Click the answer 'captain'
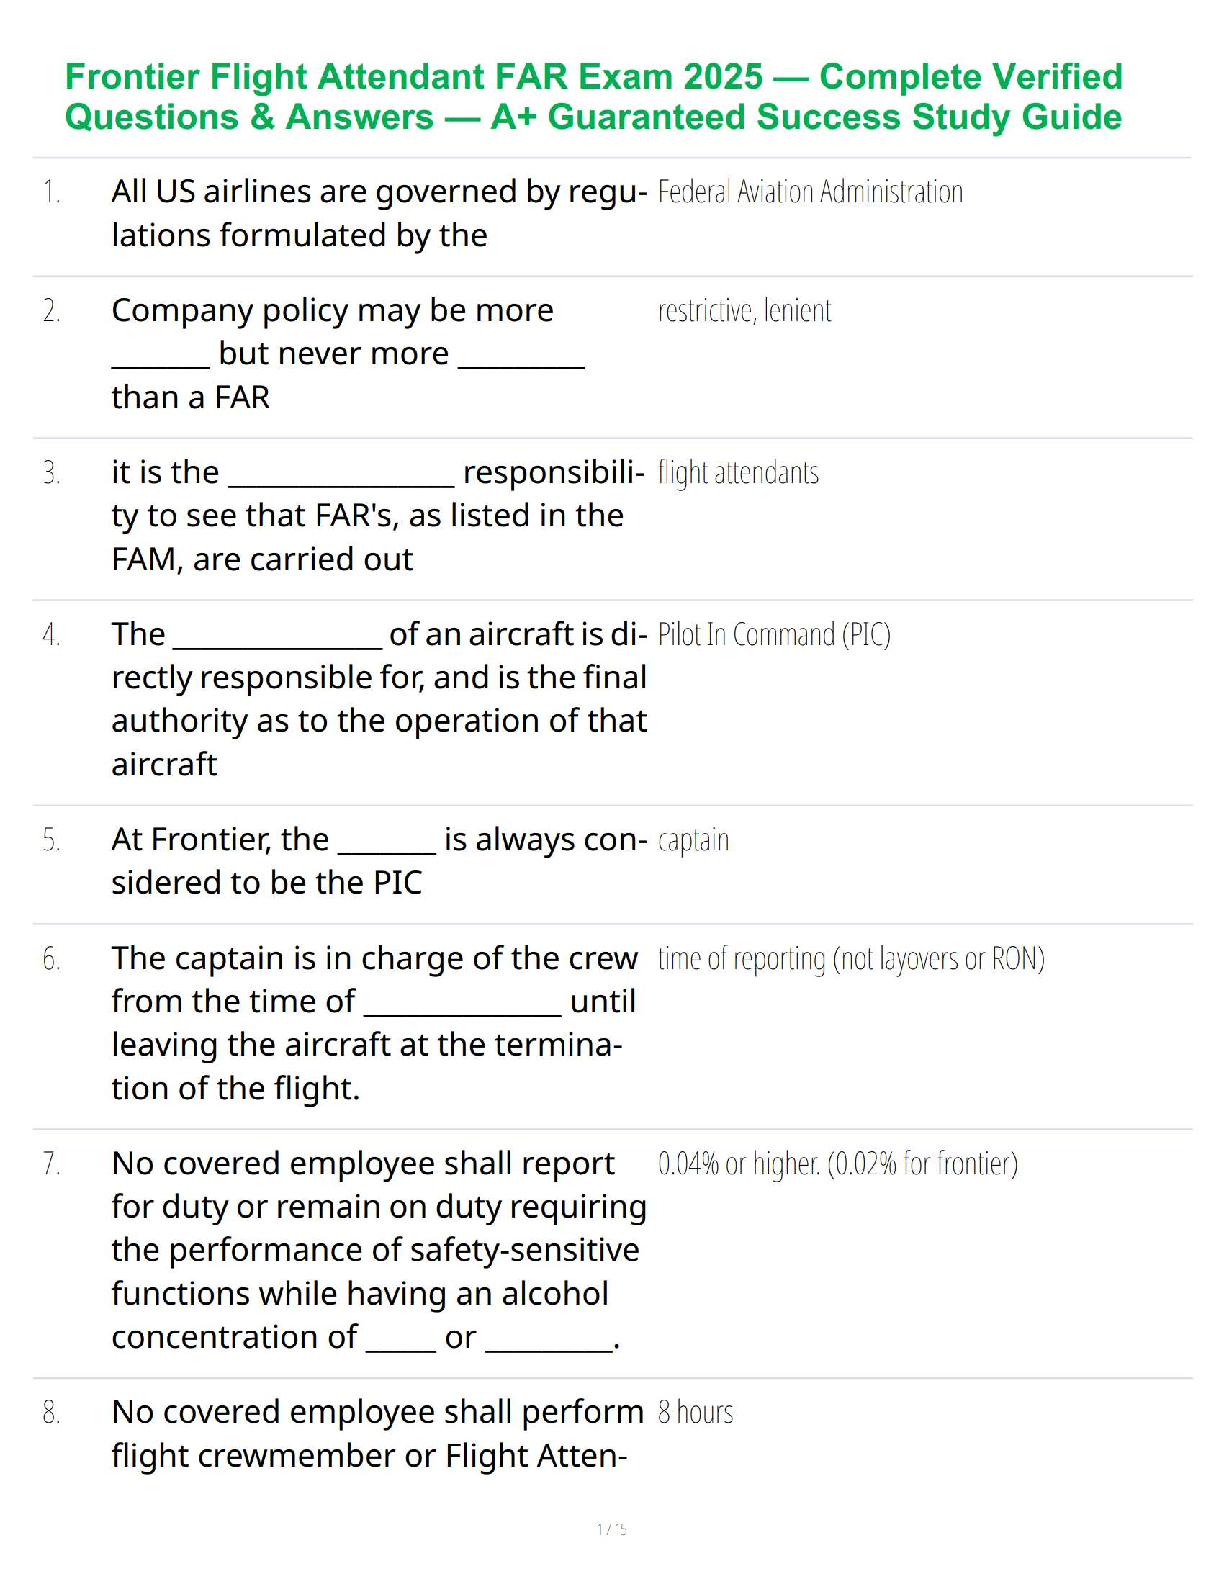The height and width of the screenshot is (1584, 1224). (693, 840)
